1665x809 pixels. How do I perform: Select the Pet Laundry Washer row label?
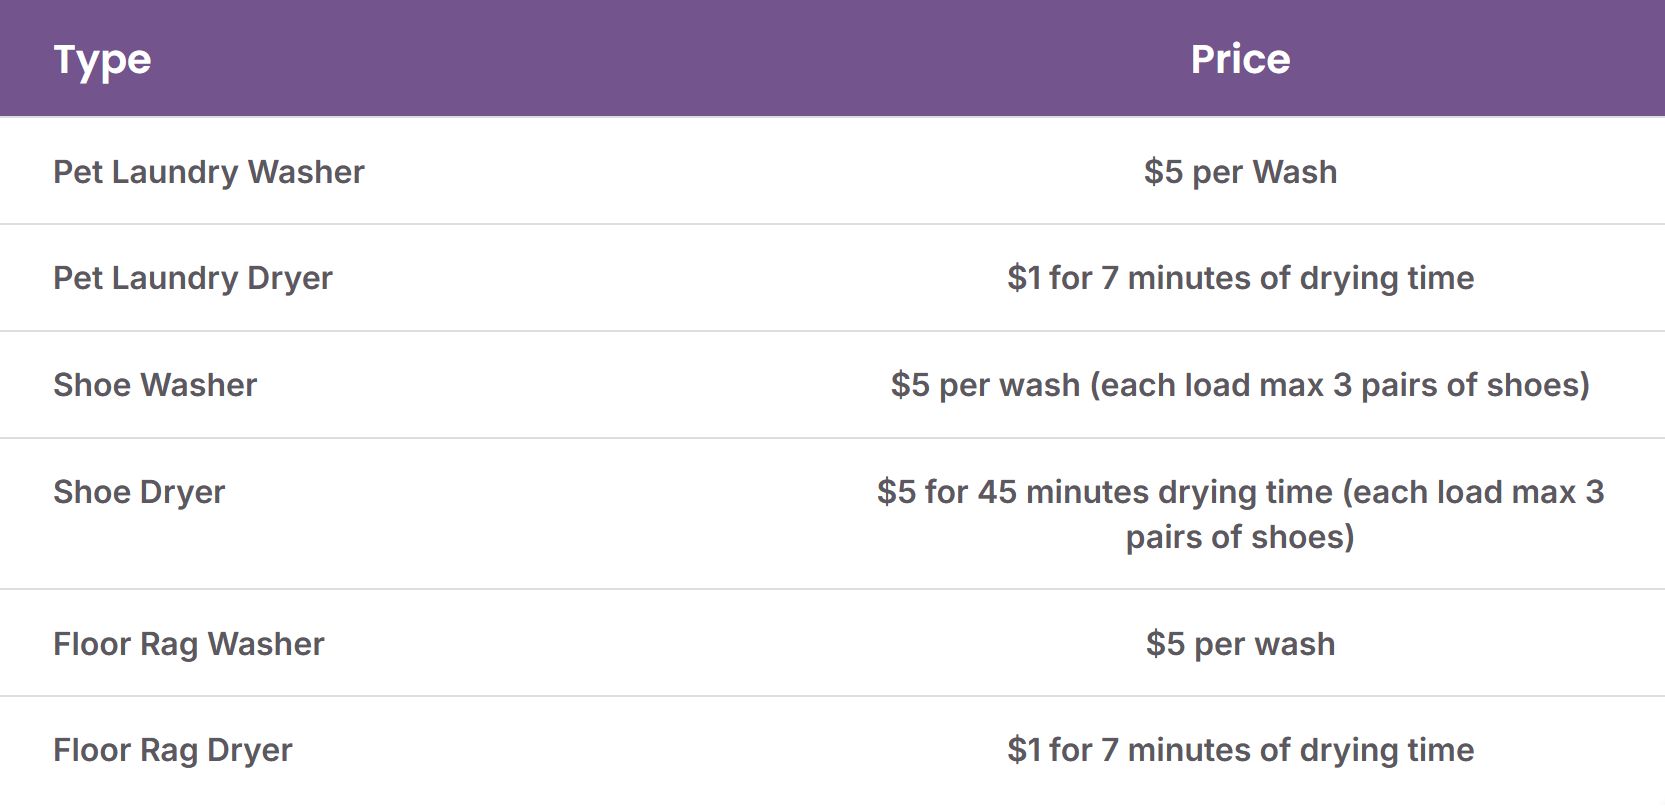click(x=209, y=172)
